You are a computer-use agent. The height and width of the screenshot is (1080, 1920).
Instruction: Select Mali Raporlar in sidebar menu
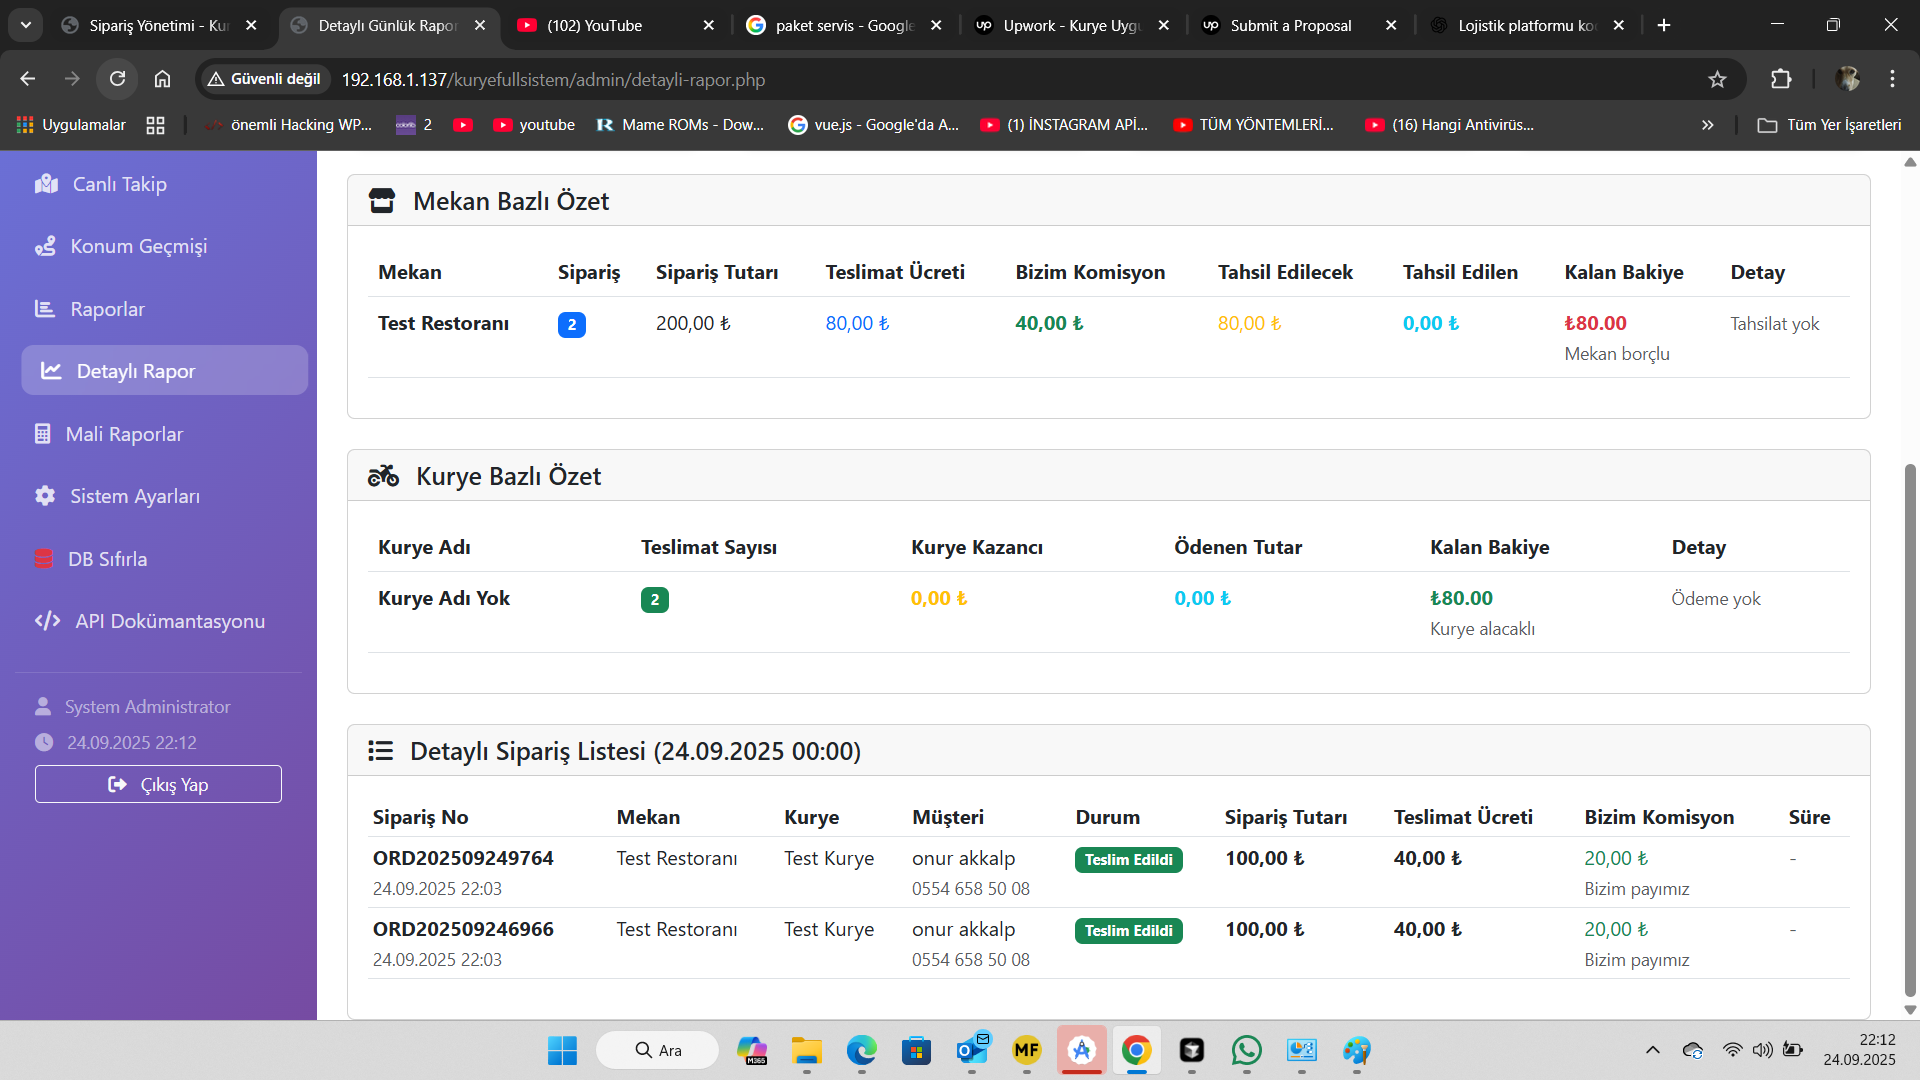click(x=124, y=434)
